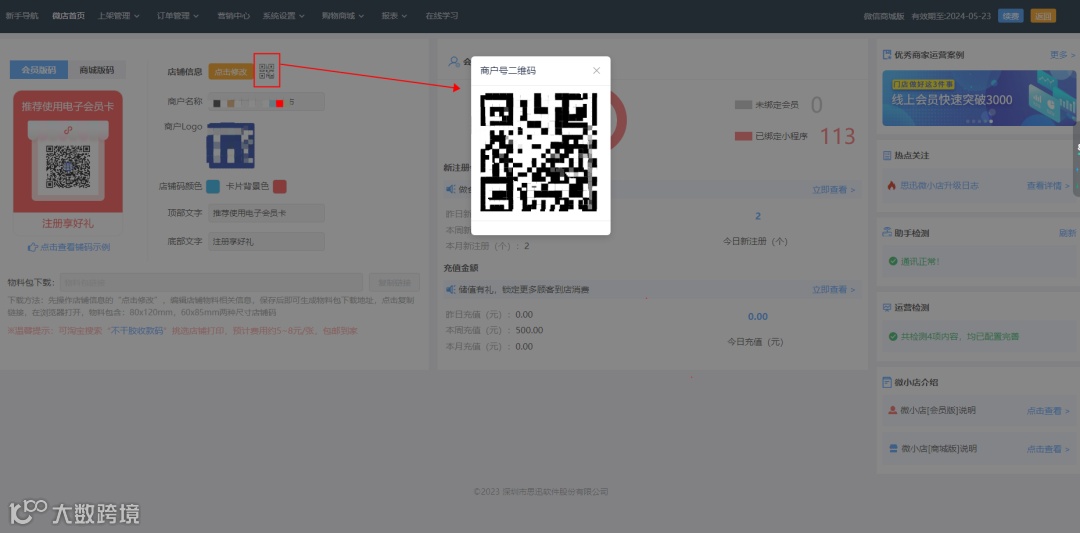
Task: Click the member person icon behind the dialog
Action: pyautogui.click(x=454, y=62)
